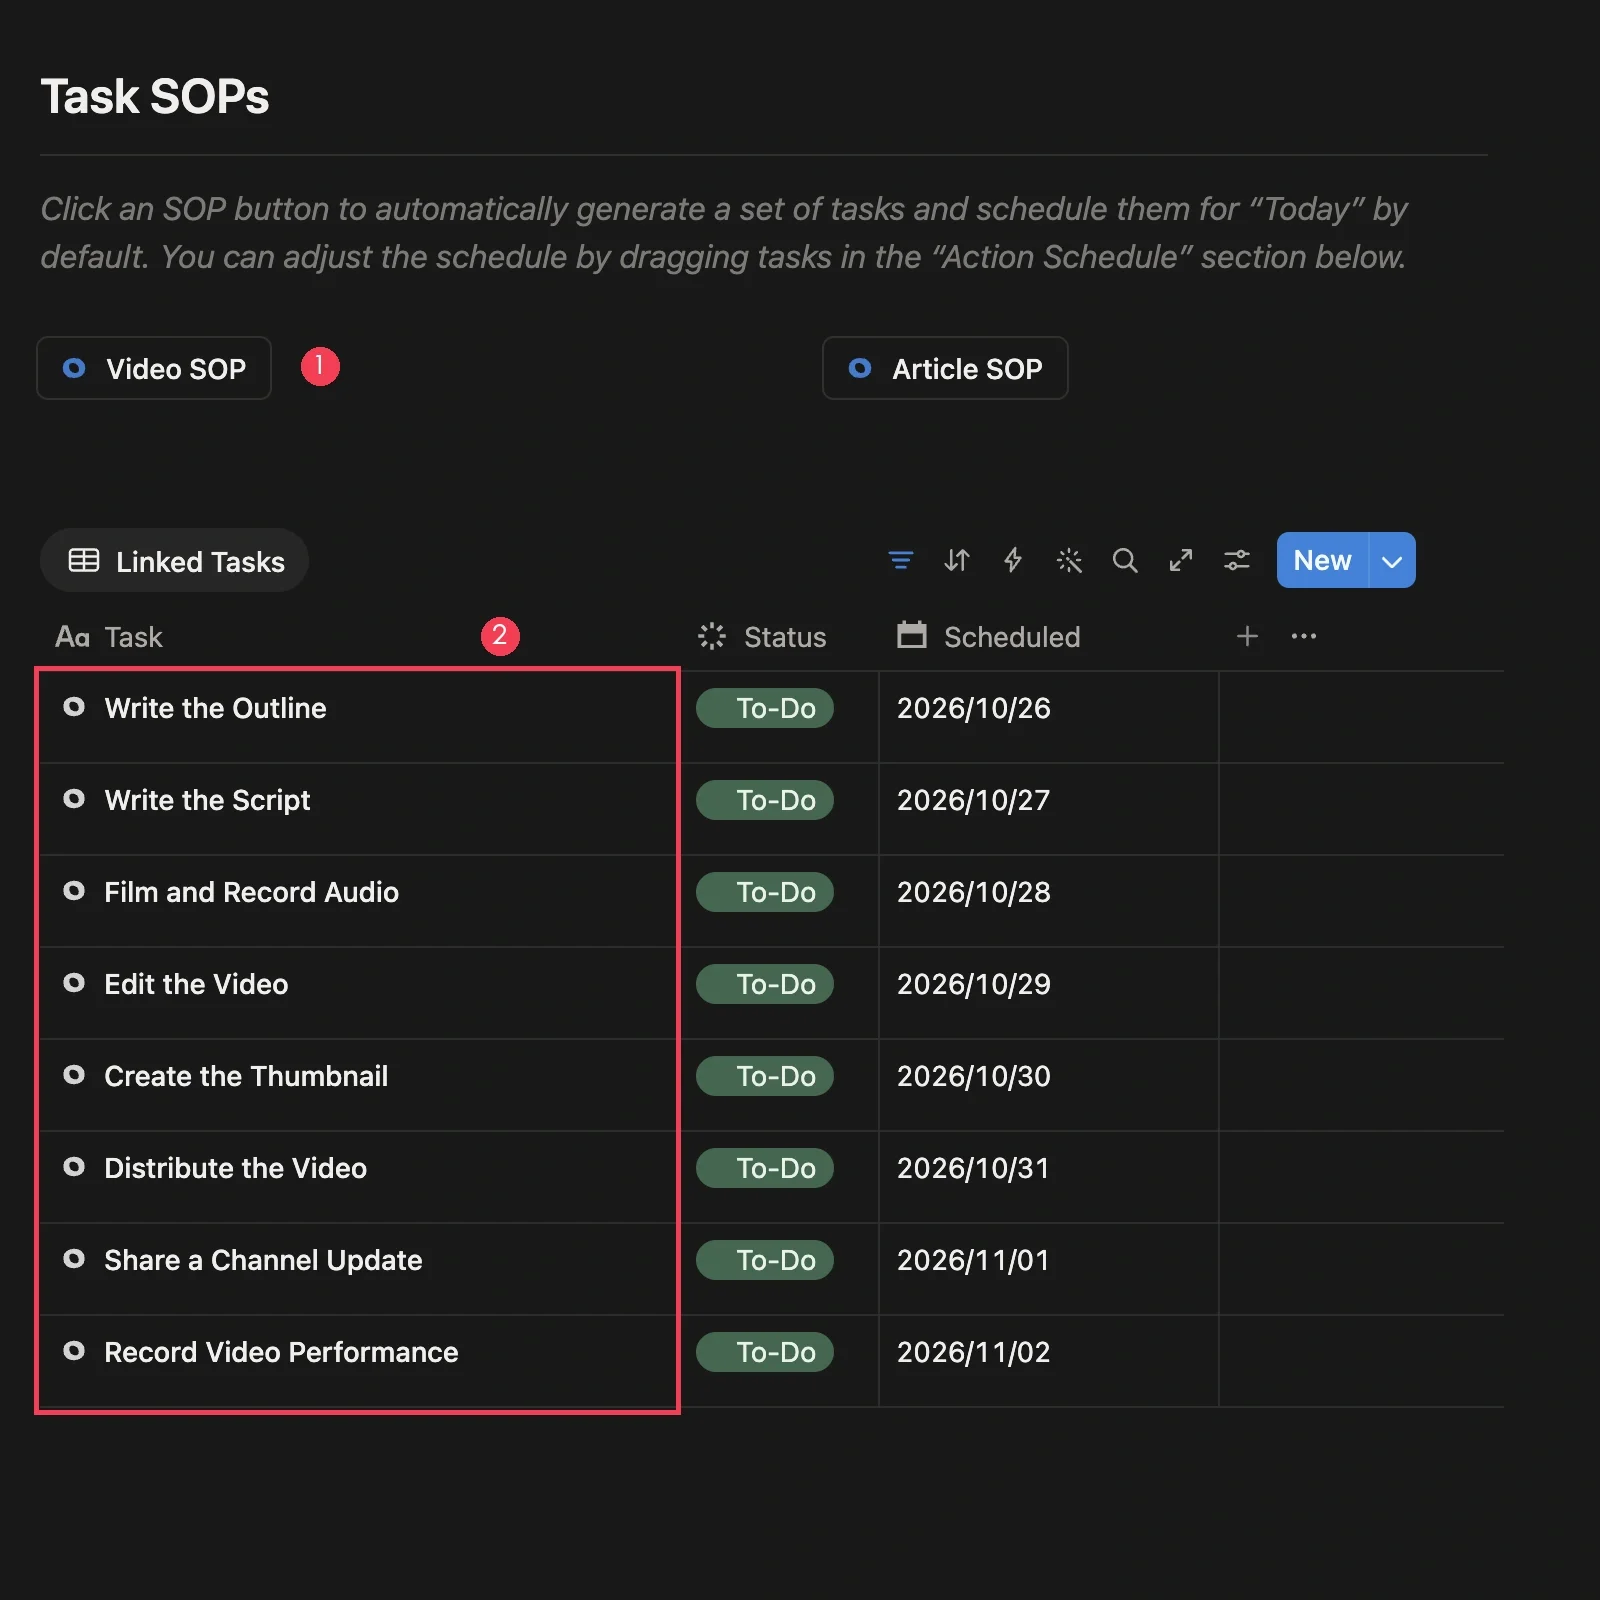Image resolution: width=1600 pixels, height=1600 pixels.
Task: Change To-Do status of Film and Record Audio
Action: click(x=765, y=892)
